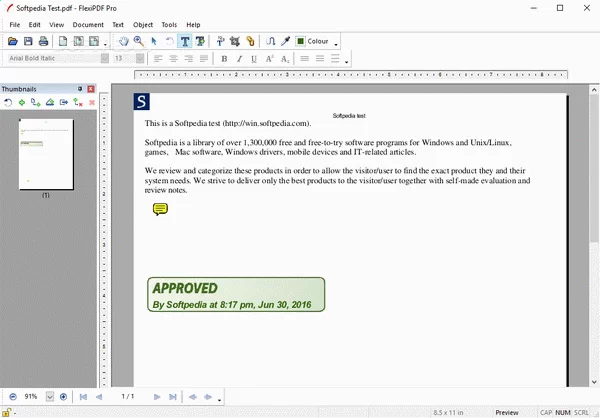Open the Document menu

[88, 24]
